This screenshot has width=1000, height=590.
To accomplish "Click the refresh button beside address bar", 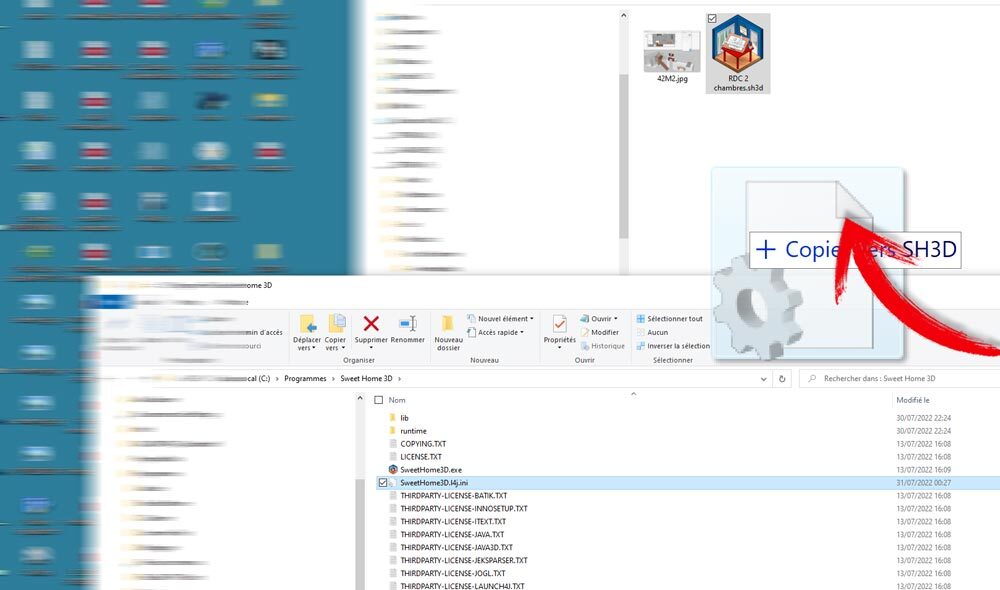I will 782,379.
